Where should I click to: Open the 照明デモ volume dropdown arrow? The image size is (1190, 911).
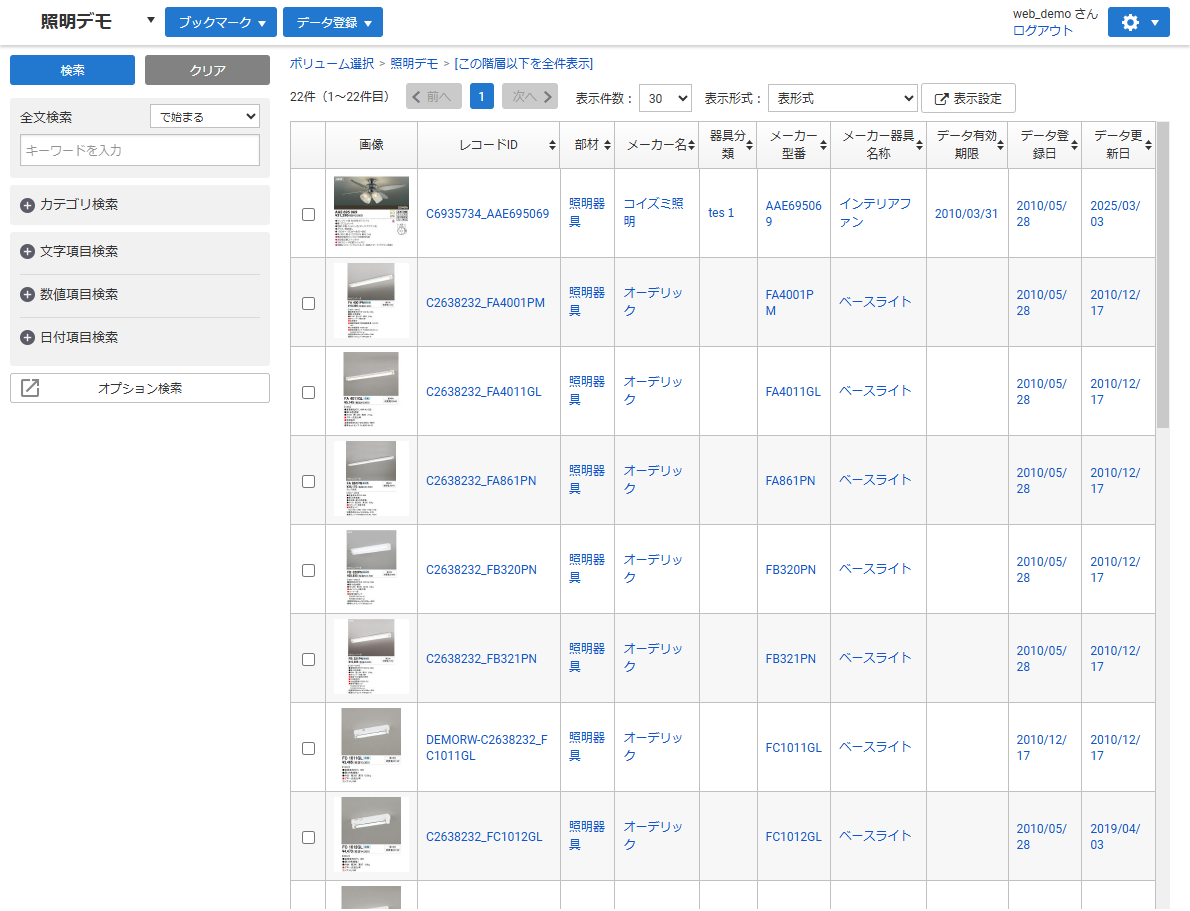click(x=150, y=20)
